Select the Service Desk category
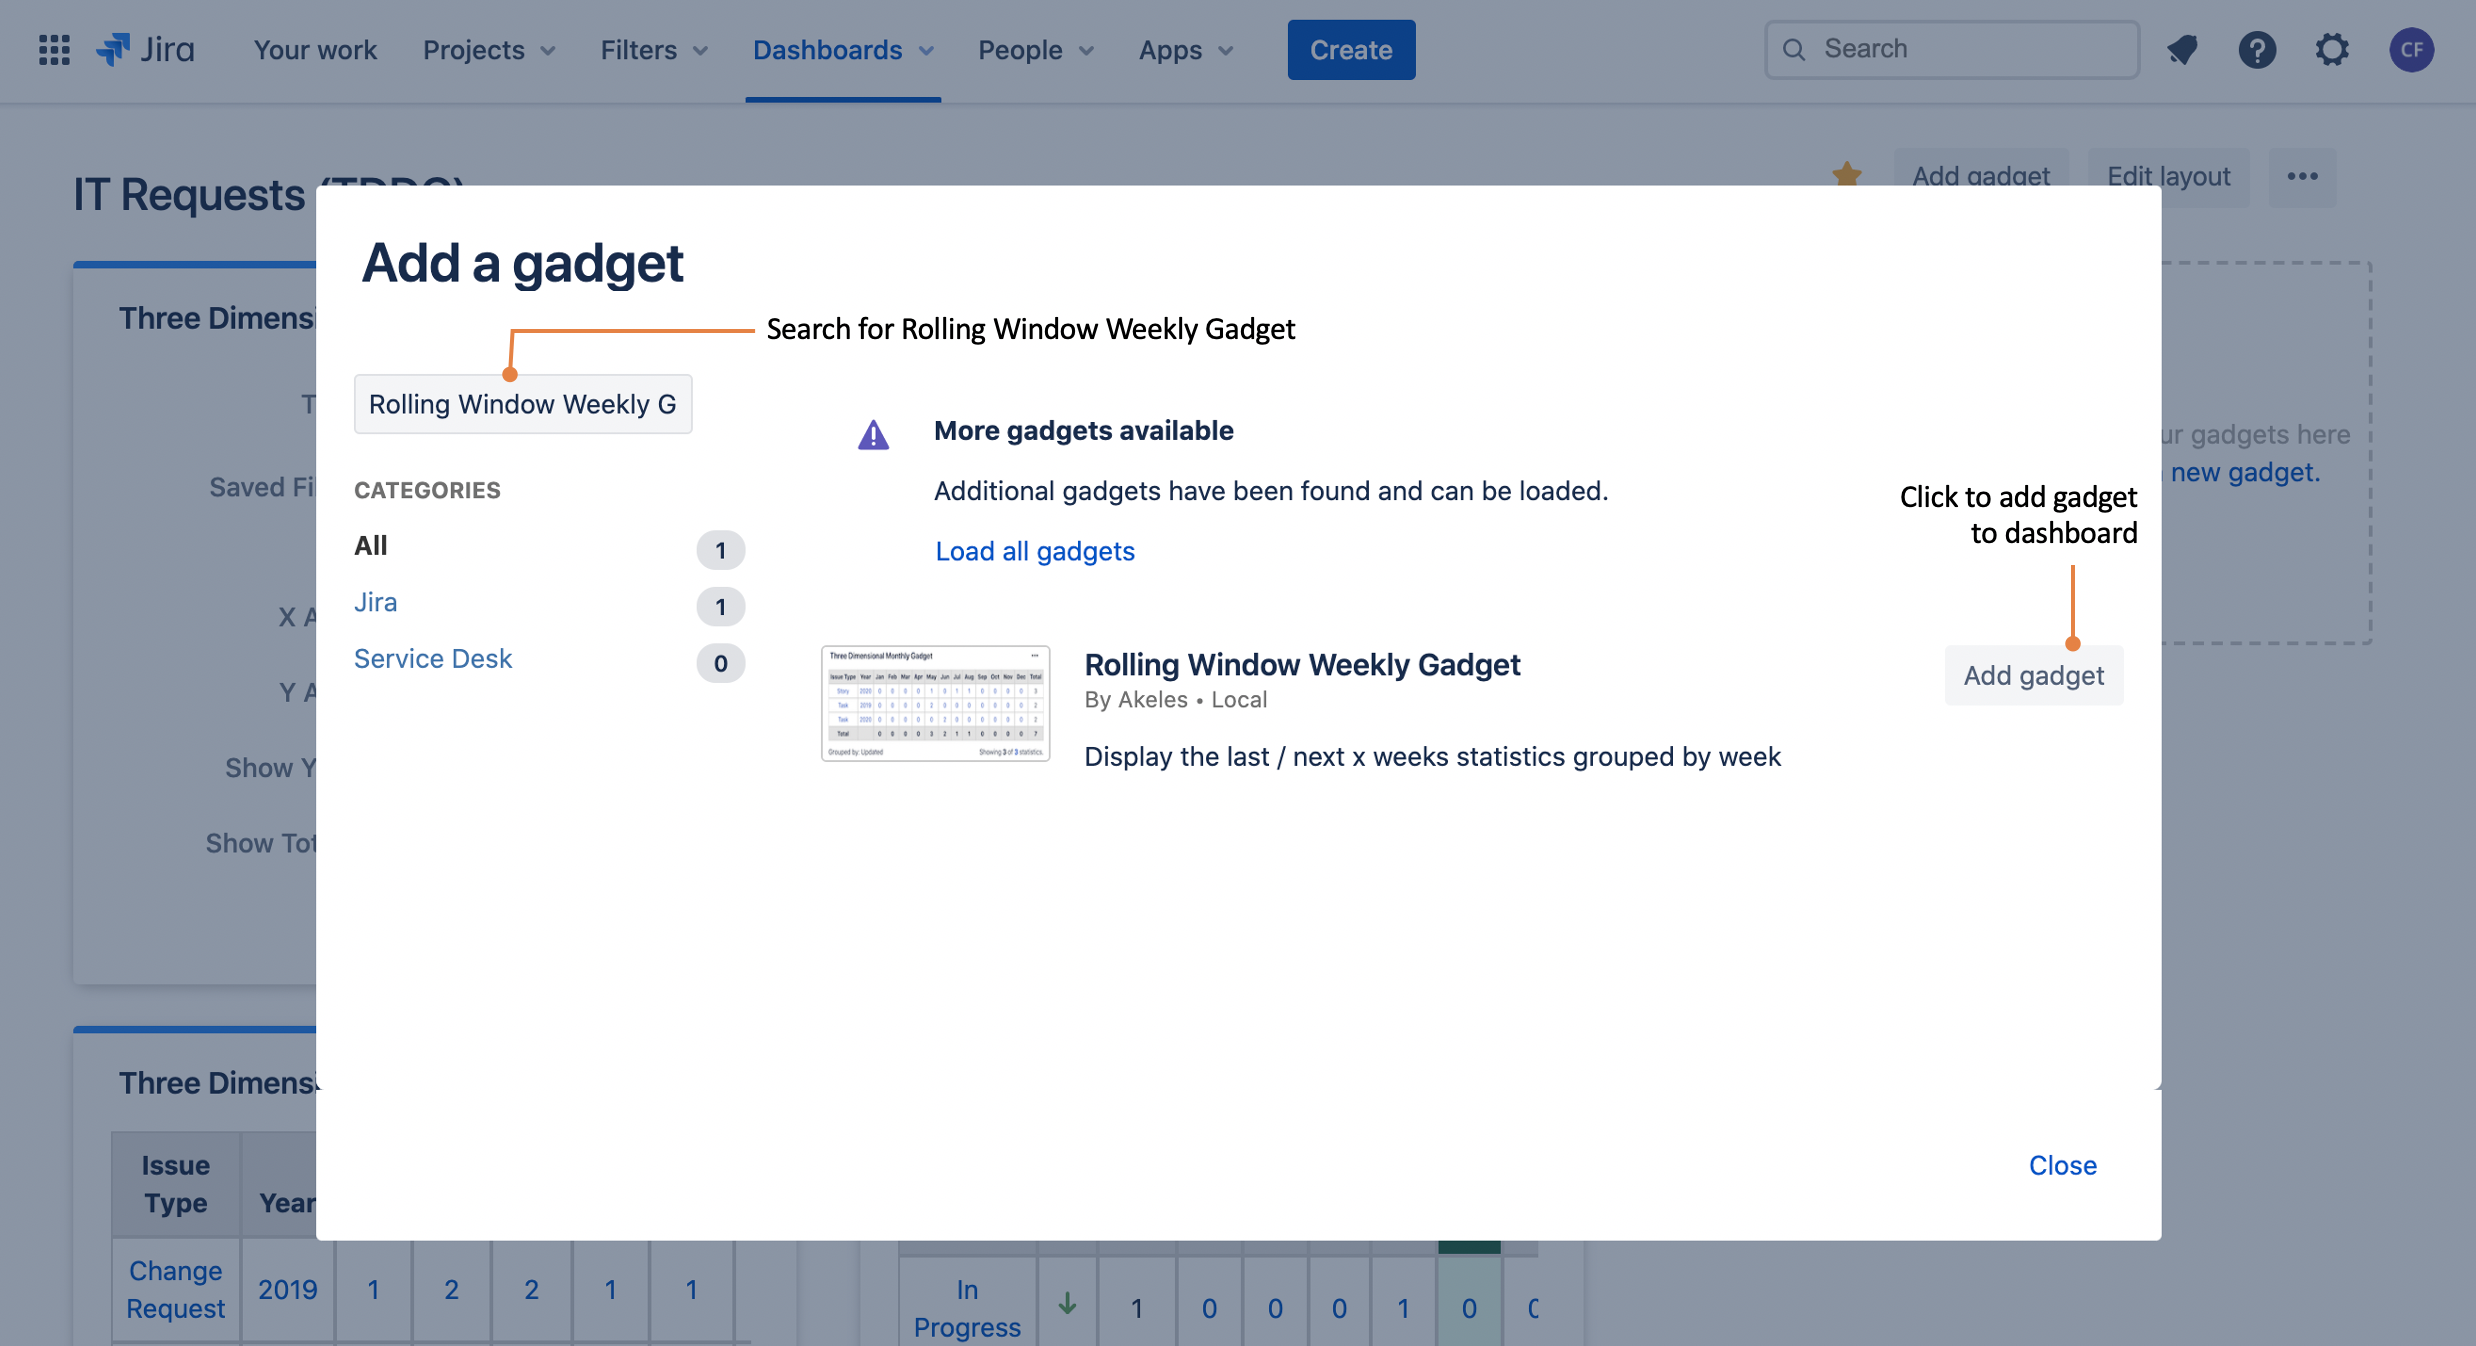 click(x=432, y=658)
